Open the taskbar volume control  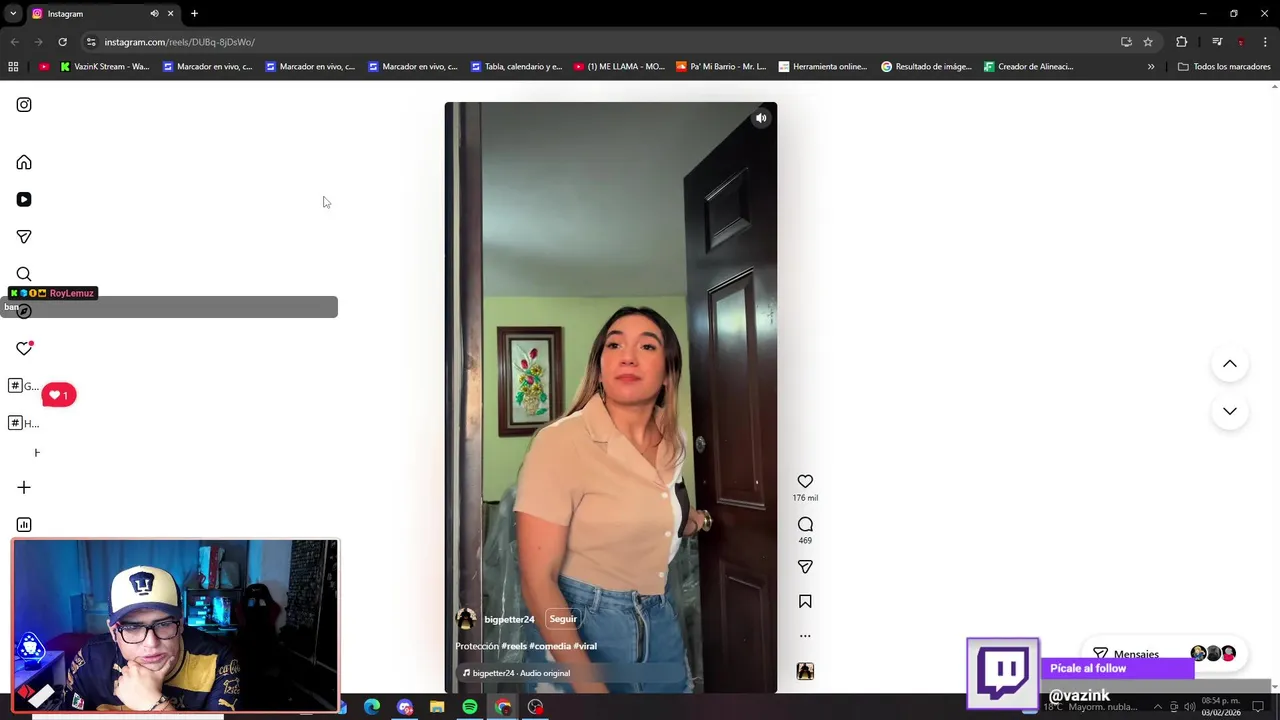(x=1189, y=707)
